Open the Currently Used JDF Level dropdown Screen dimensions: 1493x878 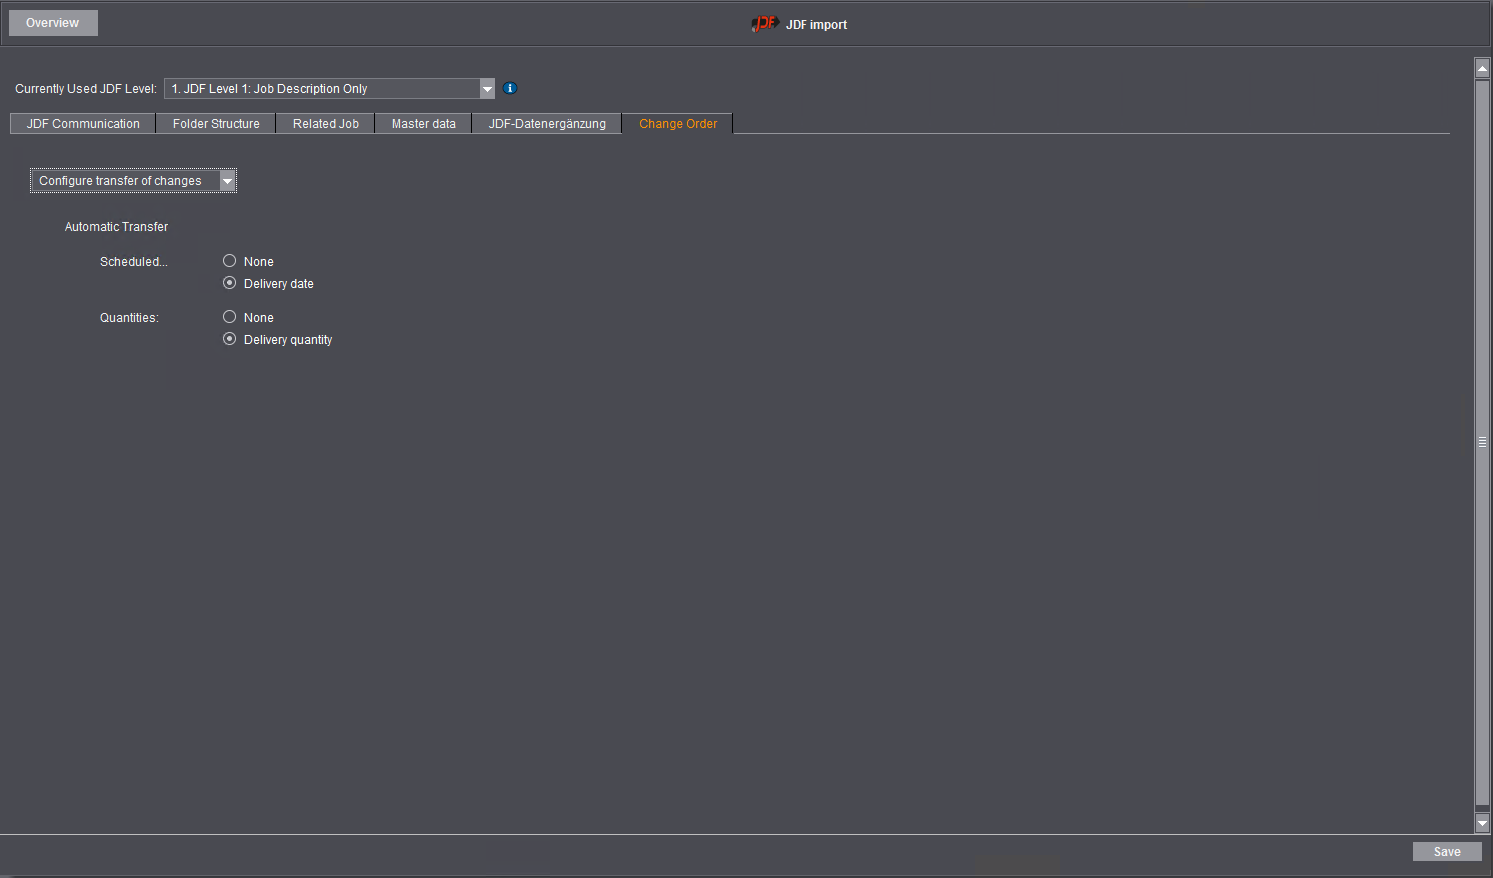click(x=330, y=88)
